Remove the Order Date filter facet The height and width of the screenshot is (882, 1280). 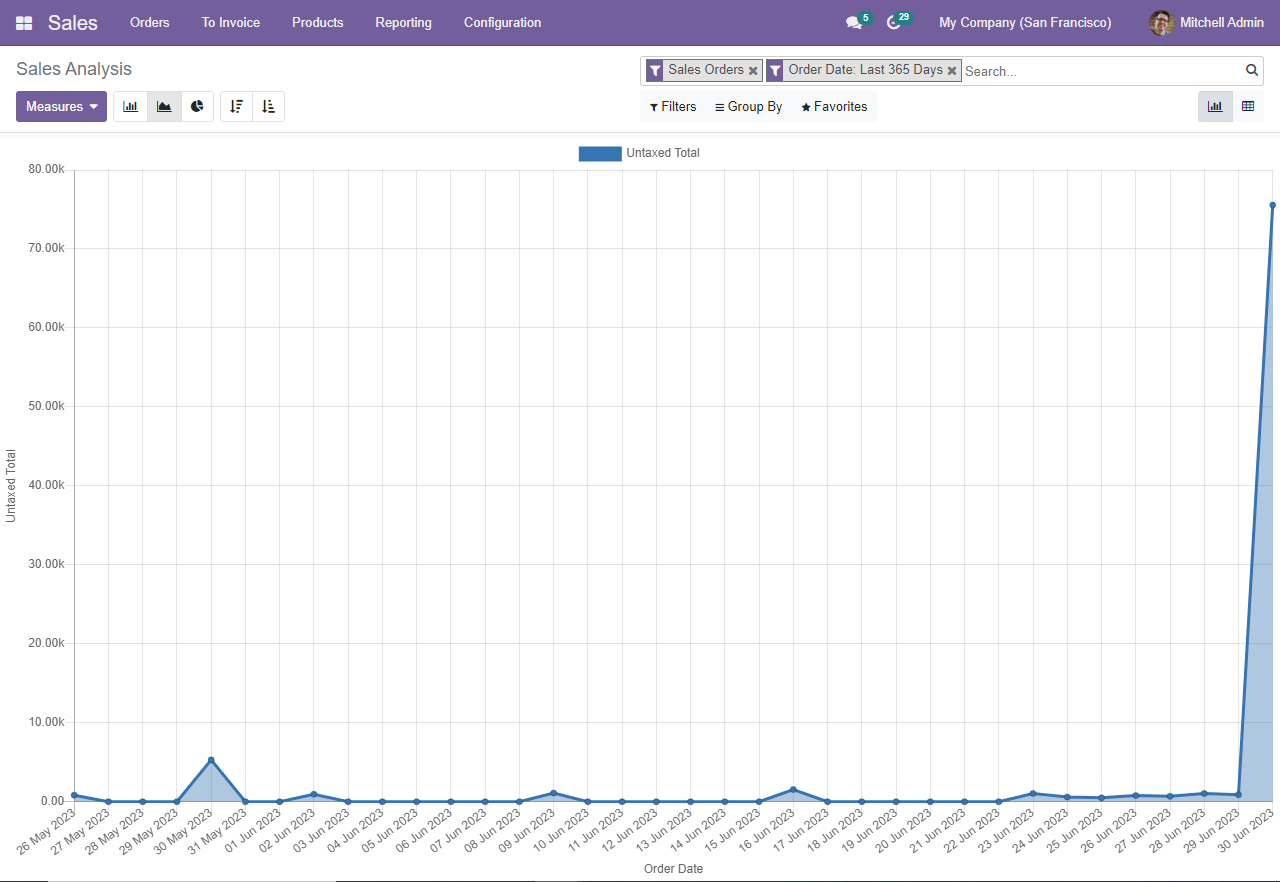(x=952, y=71)
